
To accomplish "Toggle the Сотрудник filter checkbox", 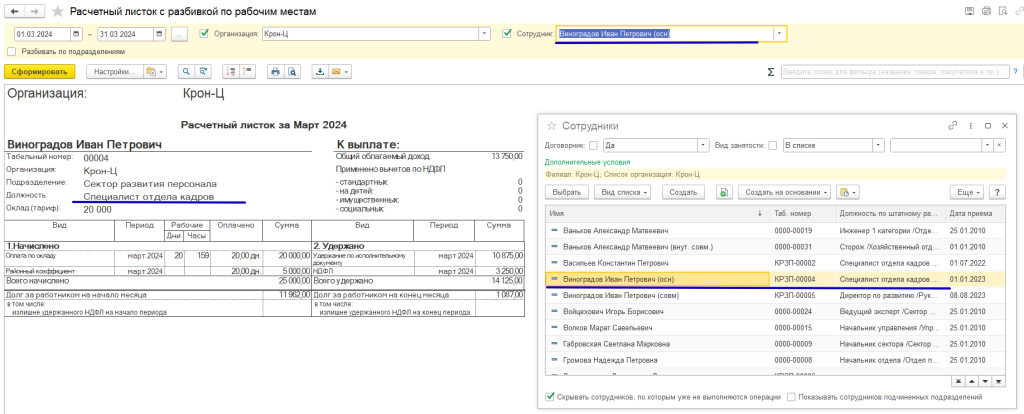I will click(507, 33).
